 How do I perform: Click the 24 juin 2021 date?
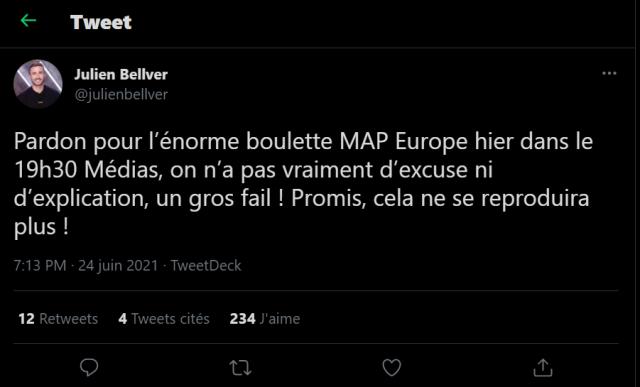pyautogui.click(x=118, y=266)
